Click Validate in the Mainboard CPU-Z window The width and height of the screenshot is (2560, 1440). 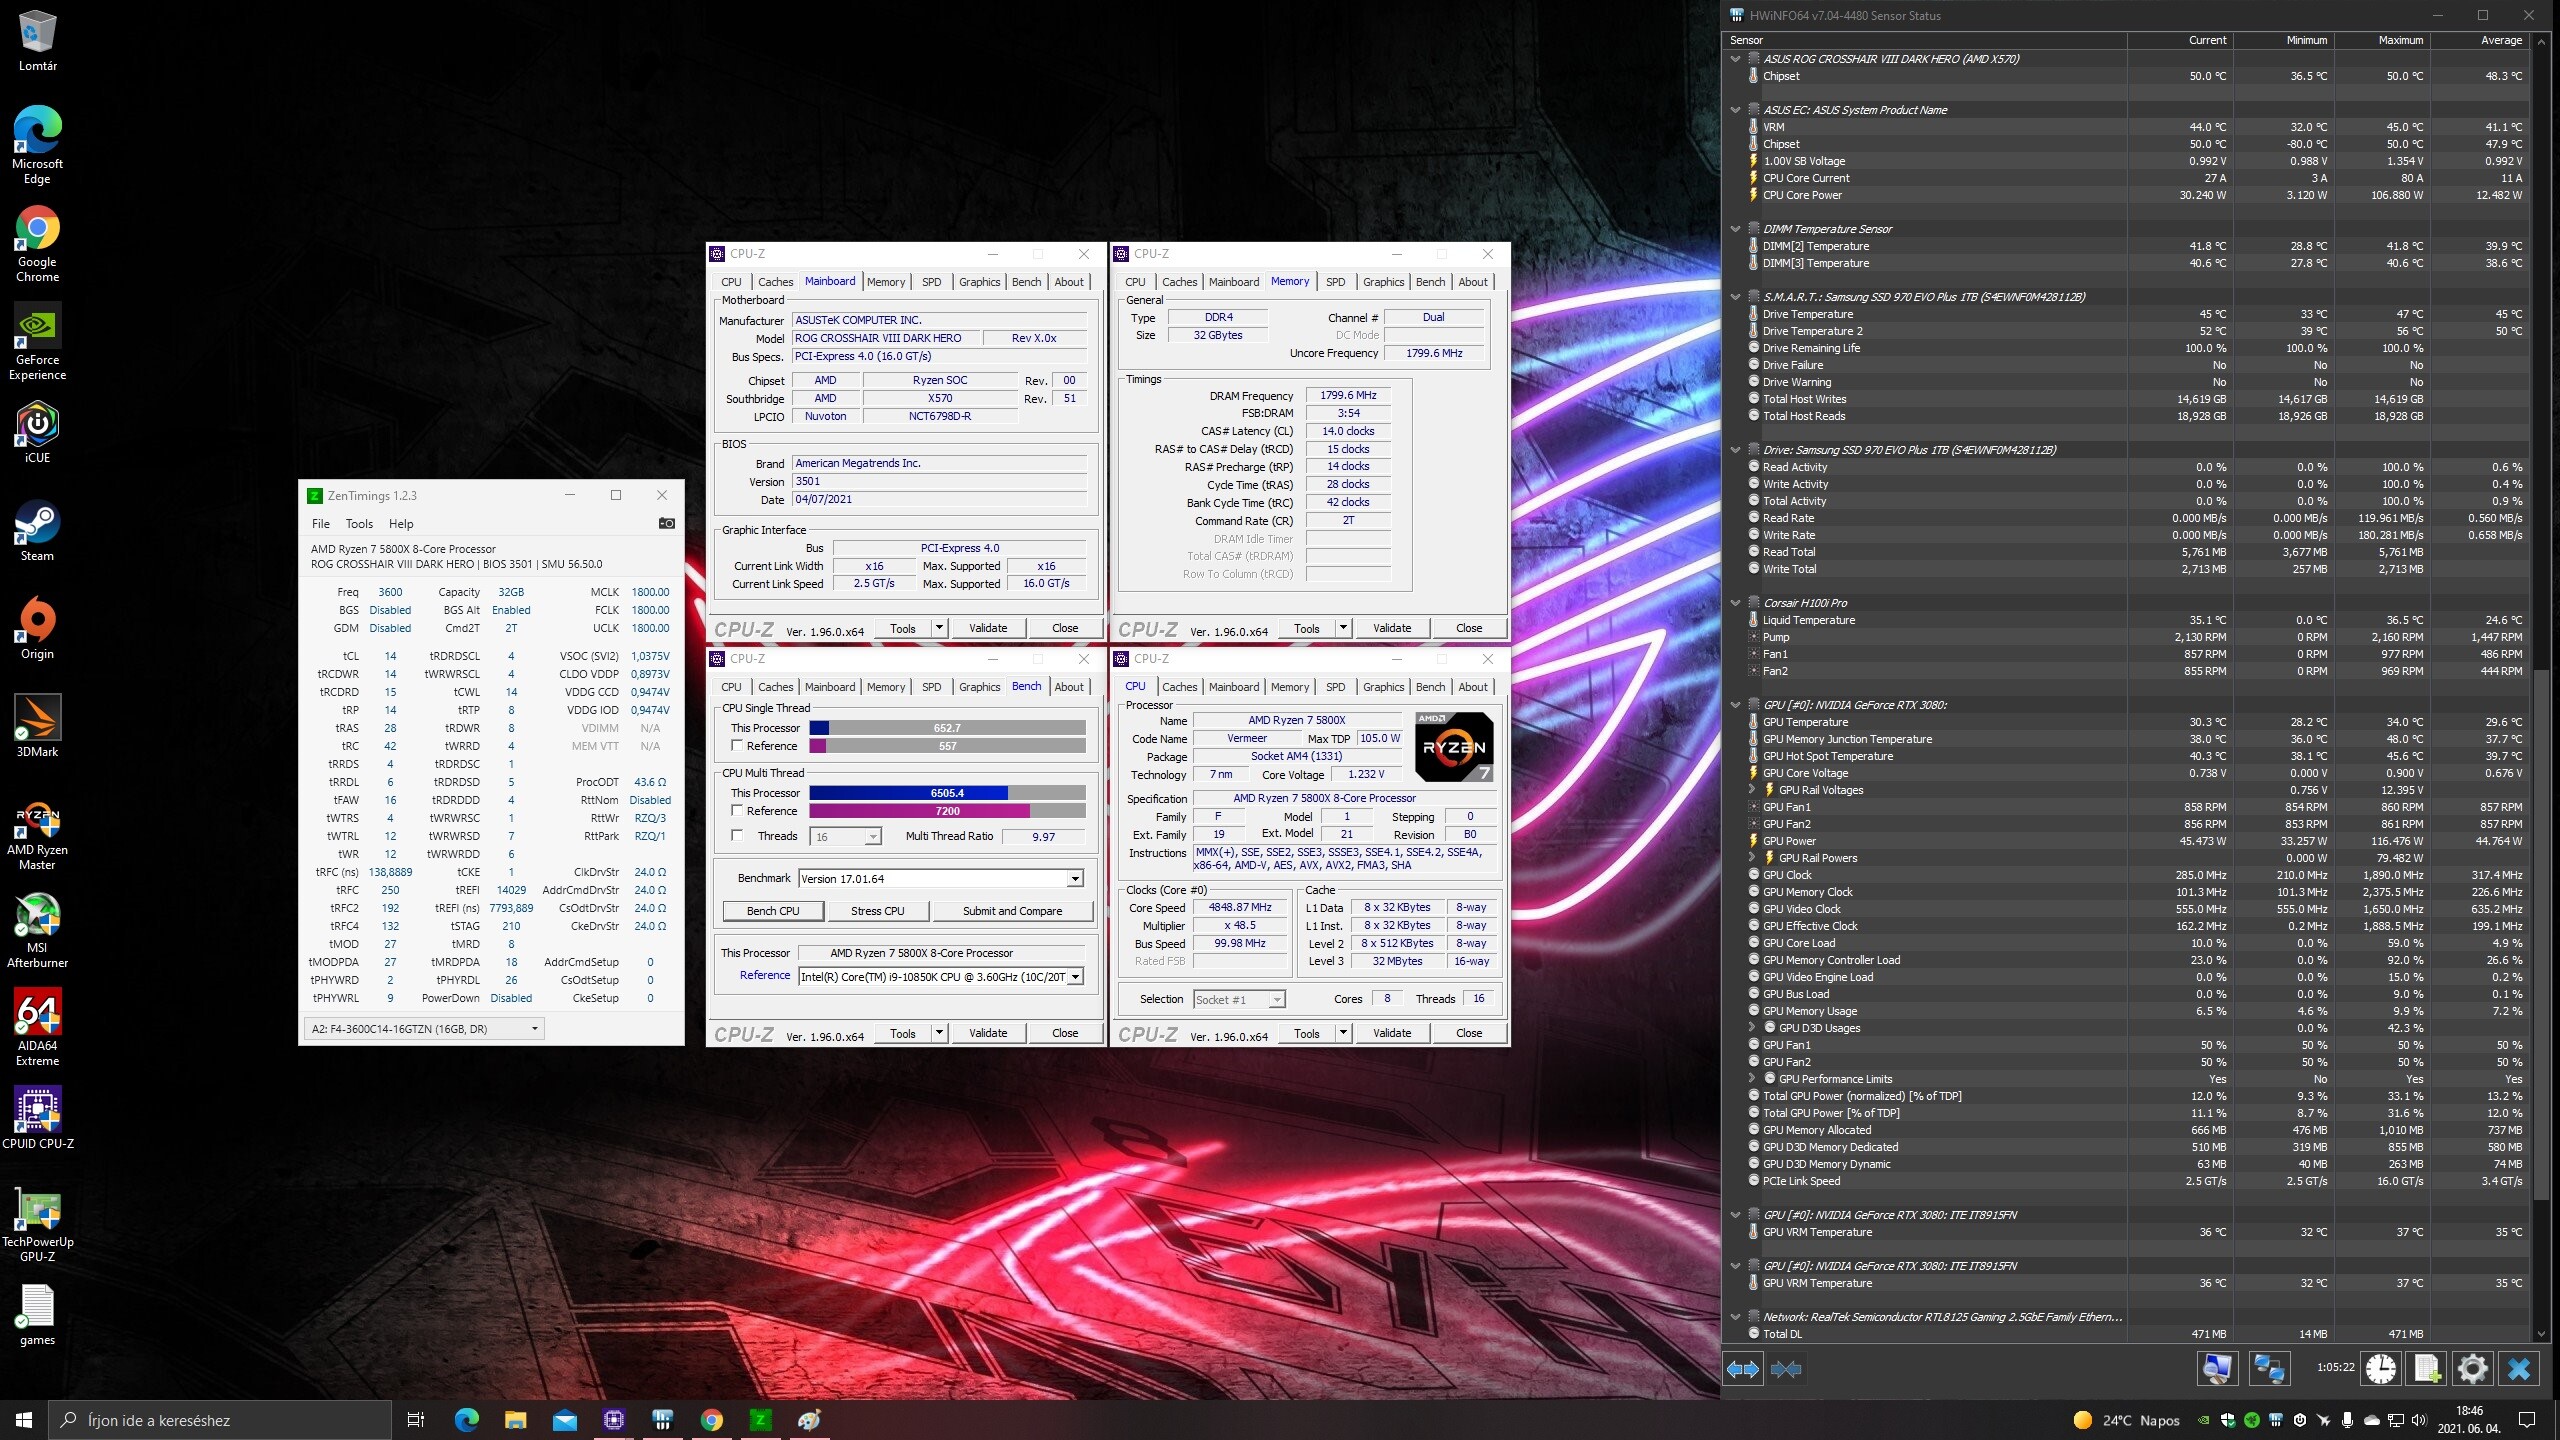(x=988, y=628)
